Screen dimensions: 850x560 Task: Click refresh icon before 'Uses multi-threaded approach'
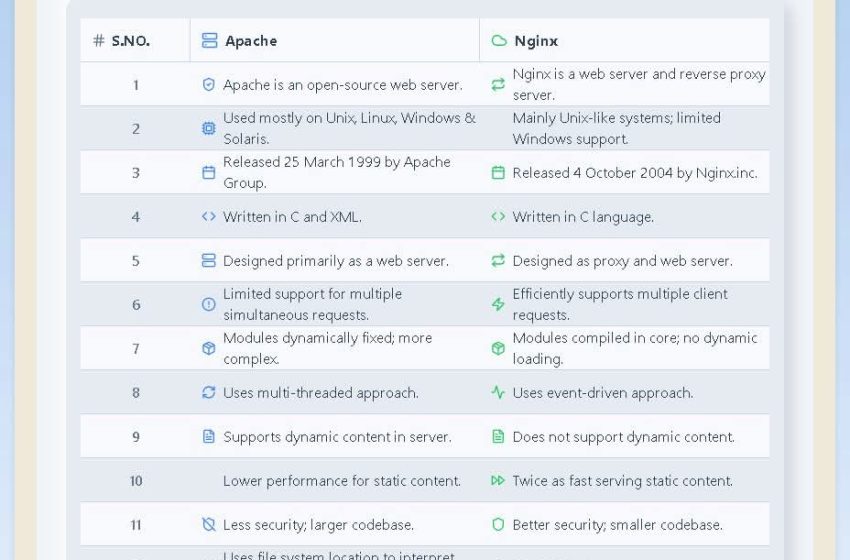click(209, 392)
